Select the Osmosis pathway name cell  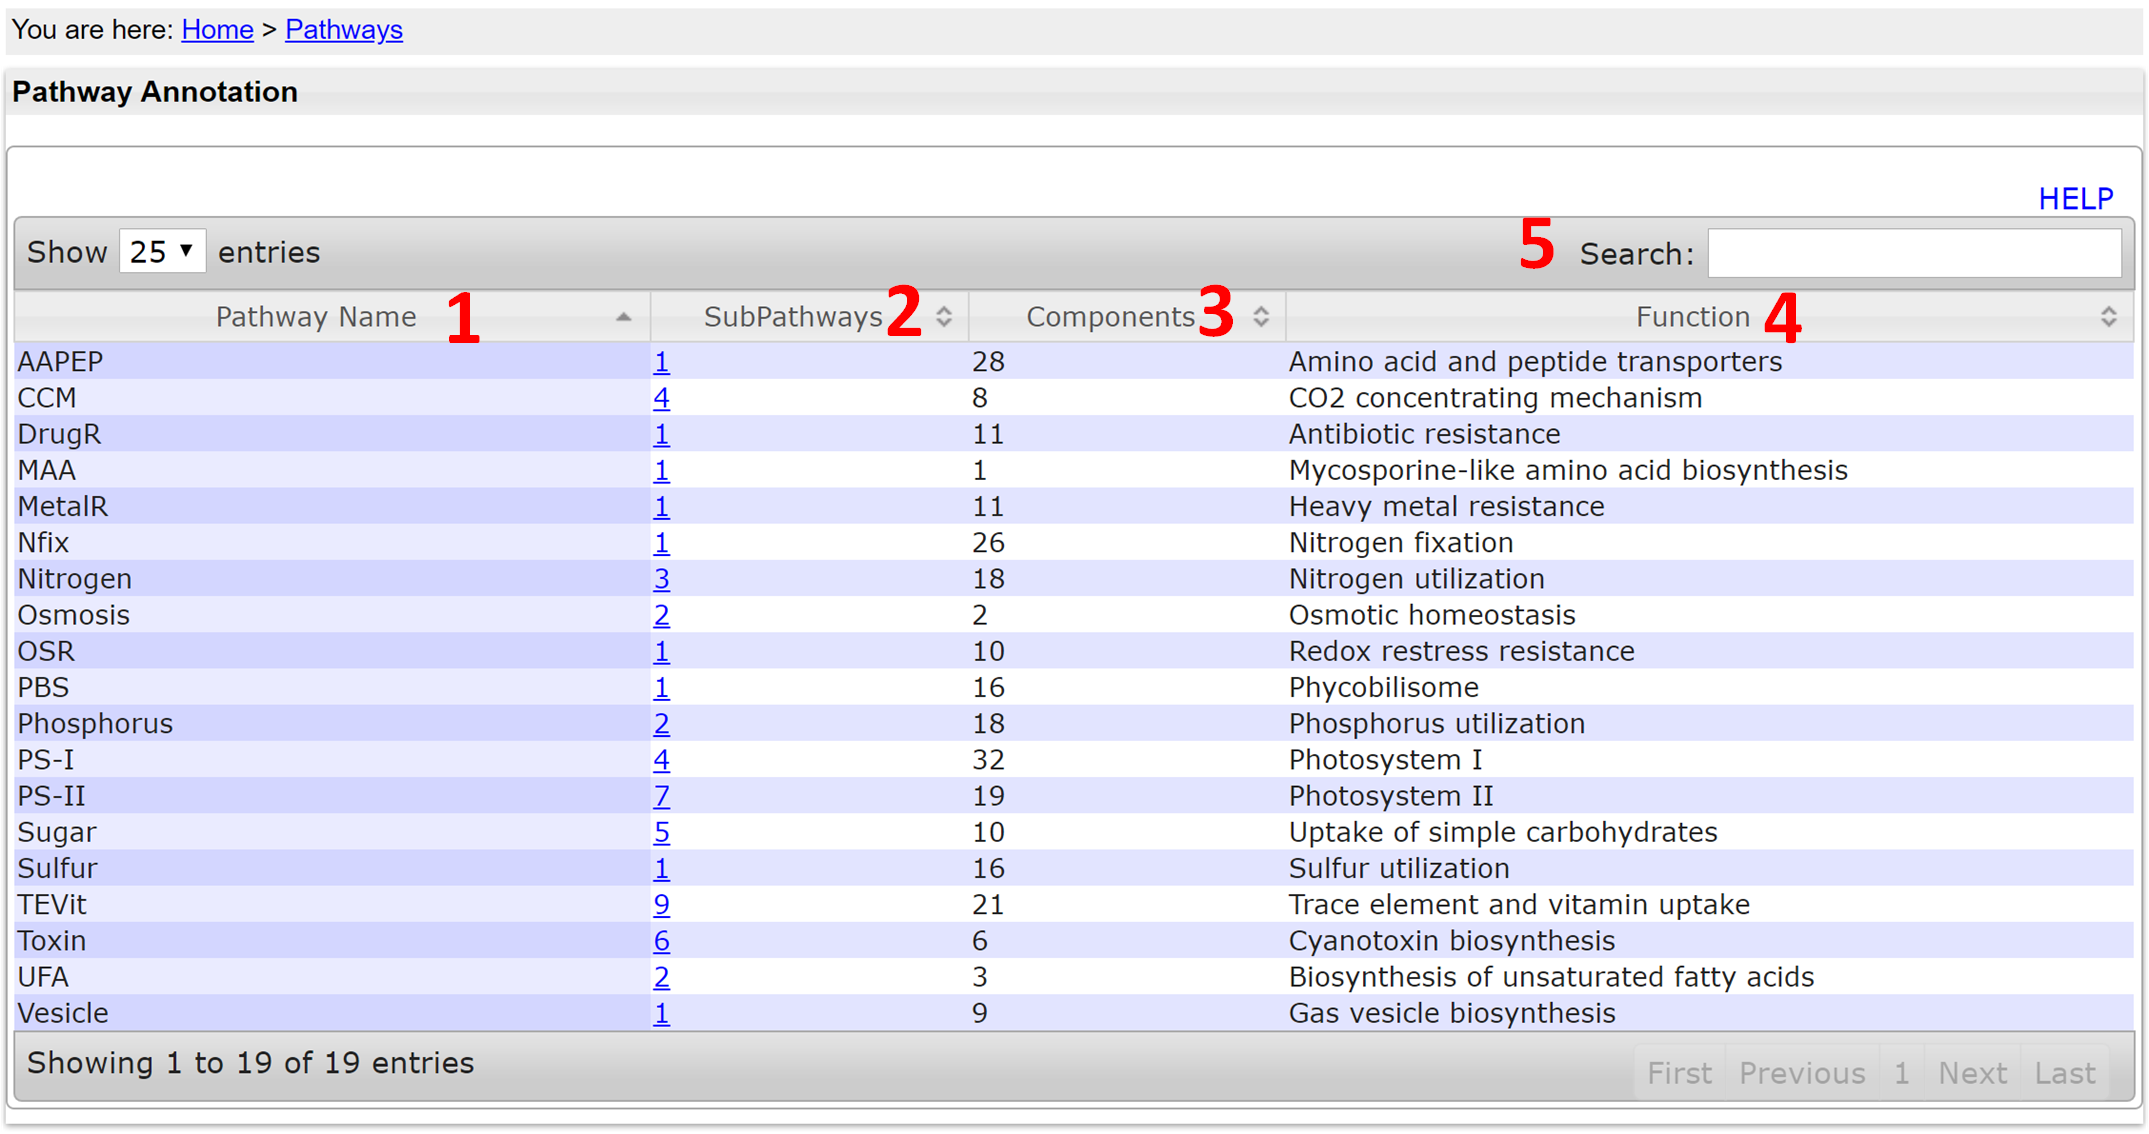point(332,615)
